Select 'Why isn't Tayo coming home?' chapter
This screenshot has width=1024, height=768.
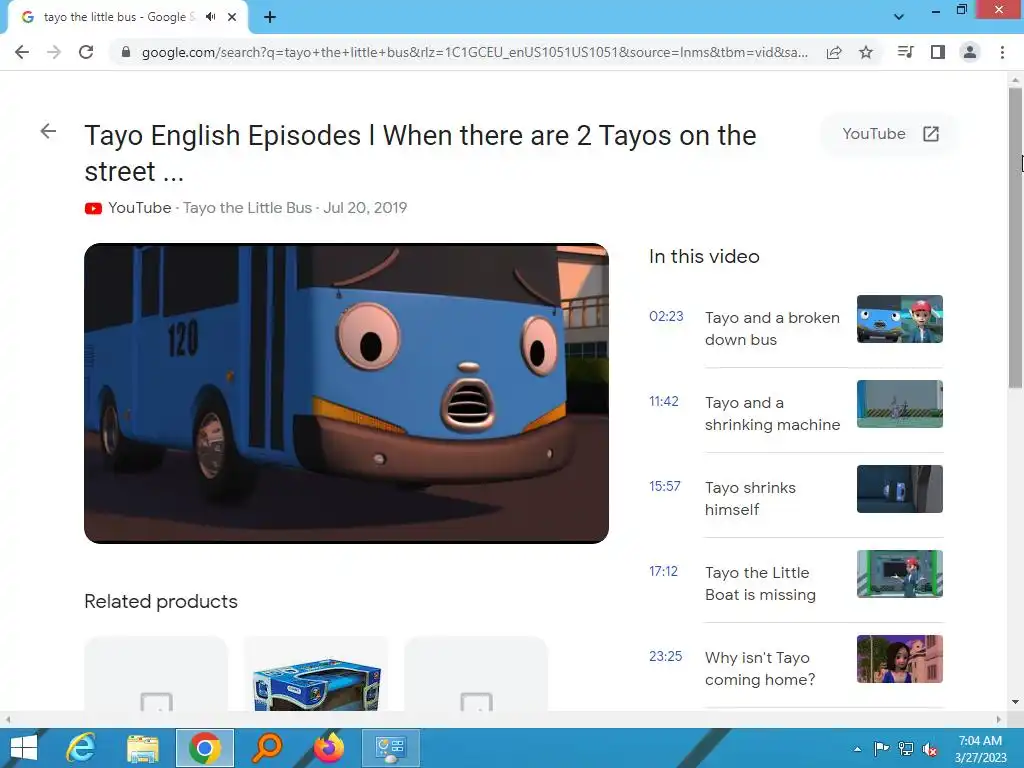[x=760, y=668]
